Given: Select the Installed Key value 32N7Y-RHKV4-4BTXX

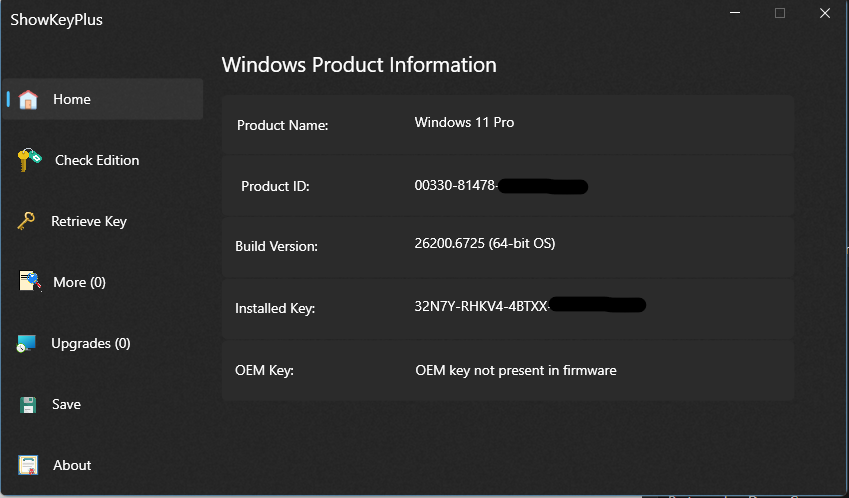Looking at the screenshot, I should [x=481, y=306].
